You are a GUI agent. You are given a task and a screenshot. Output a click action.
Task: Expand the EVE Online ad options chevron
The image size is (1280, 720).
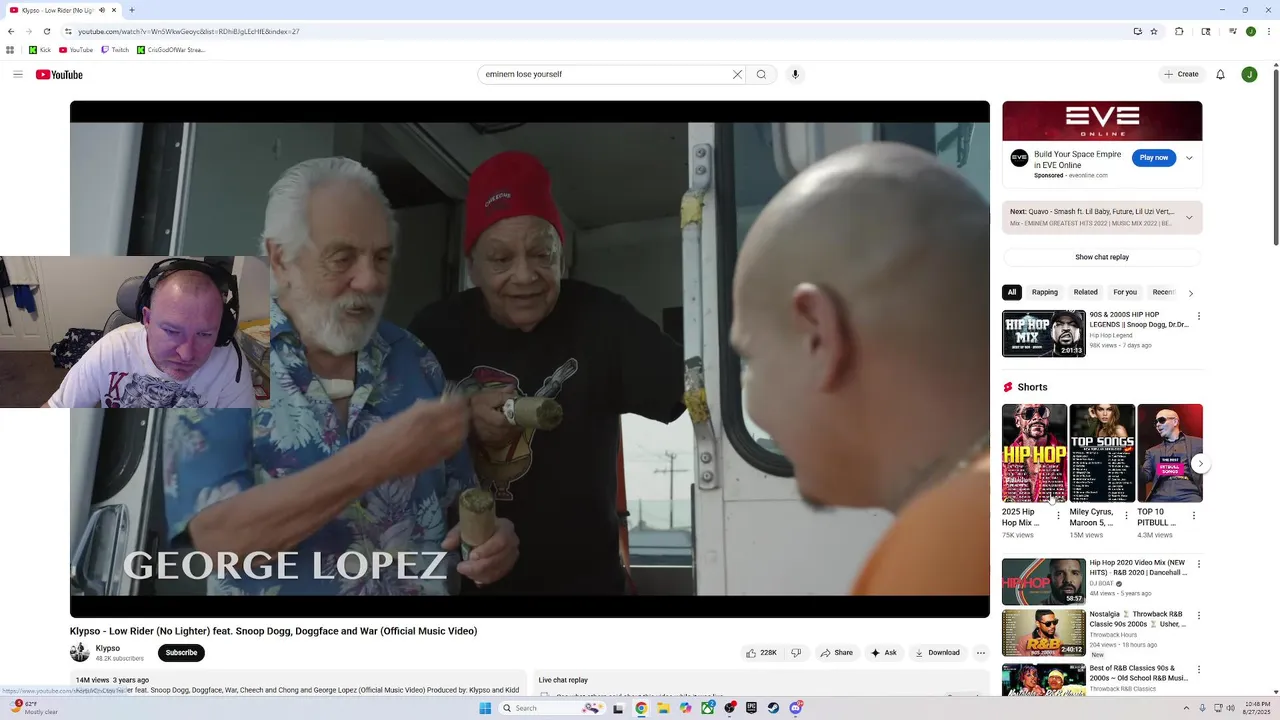(x=1189, y=158)
